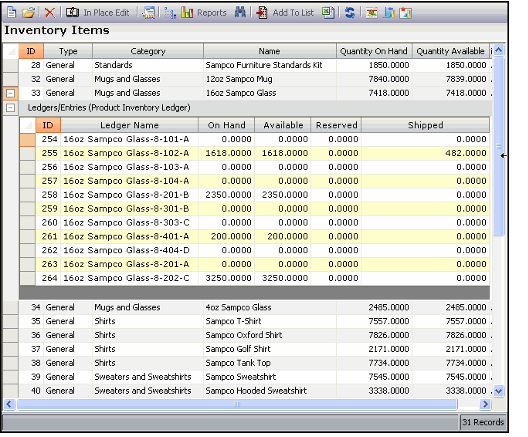528x437 pixels.
Task: Select Sampco Tank Top row
Action: (x=255, y=363)
